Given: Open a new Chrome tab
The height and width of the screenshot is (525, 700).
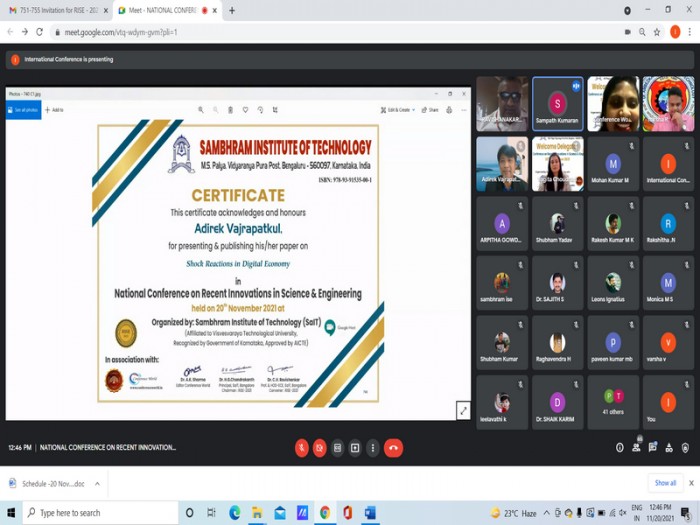Looking at the screenshot, I should pos(232,10).
